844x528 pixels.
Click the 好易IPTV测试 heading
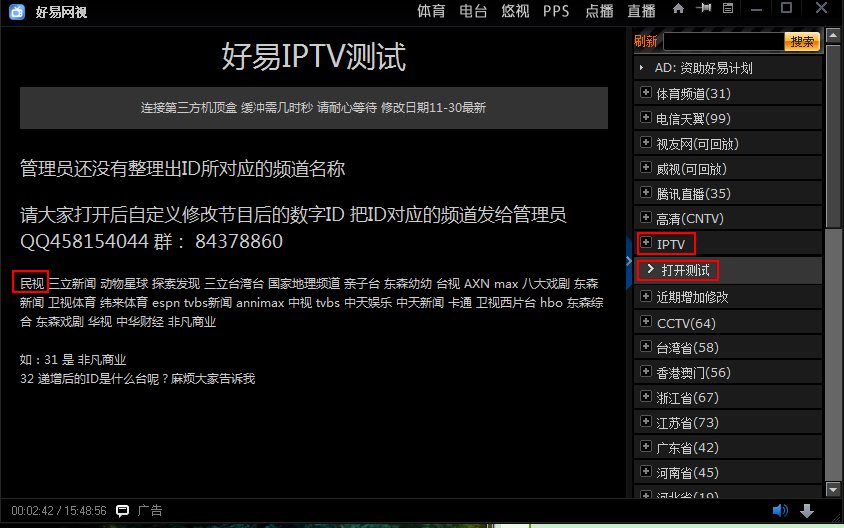(314, 56)
